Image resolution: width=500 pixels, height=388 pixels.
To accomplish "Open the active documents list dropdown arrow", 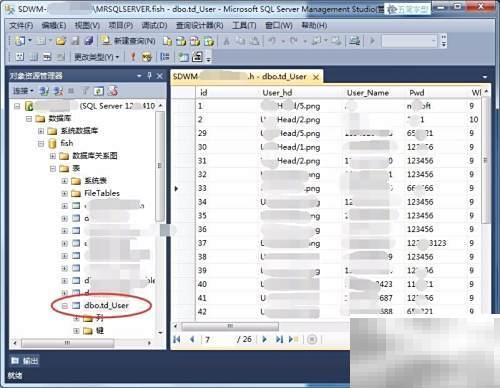I will coord(485,77).
